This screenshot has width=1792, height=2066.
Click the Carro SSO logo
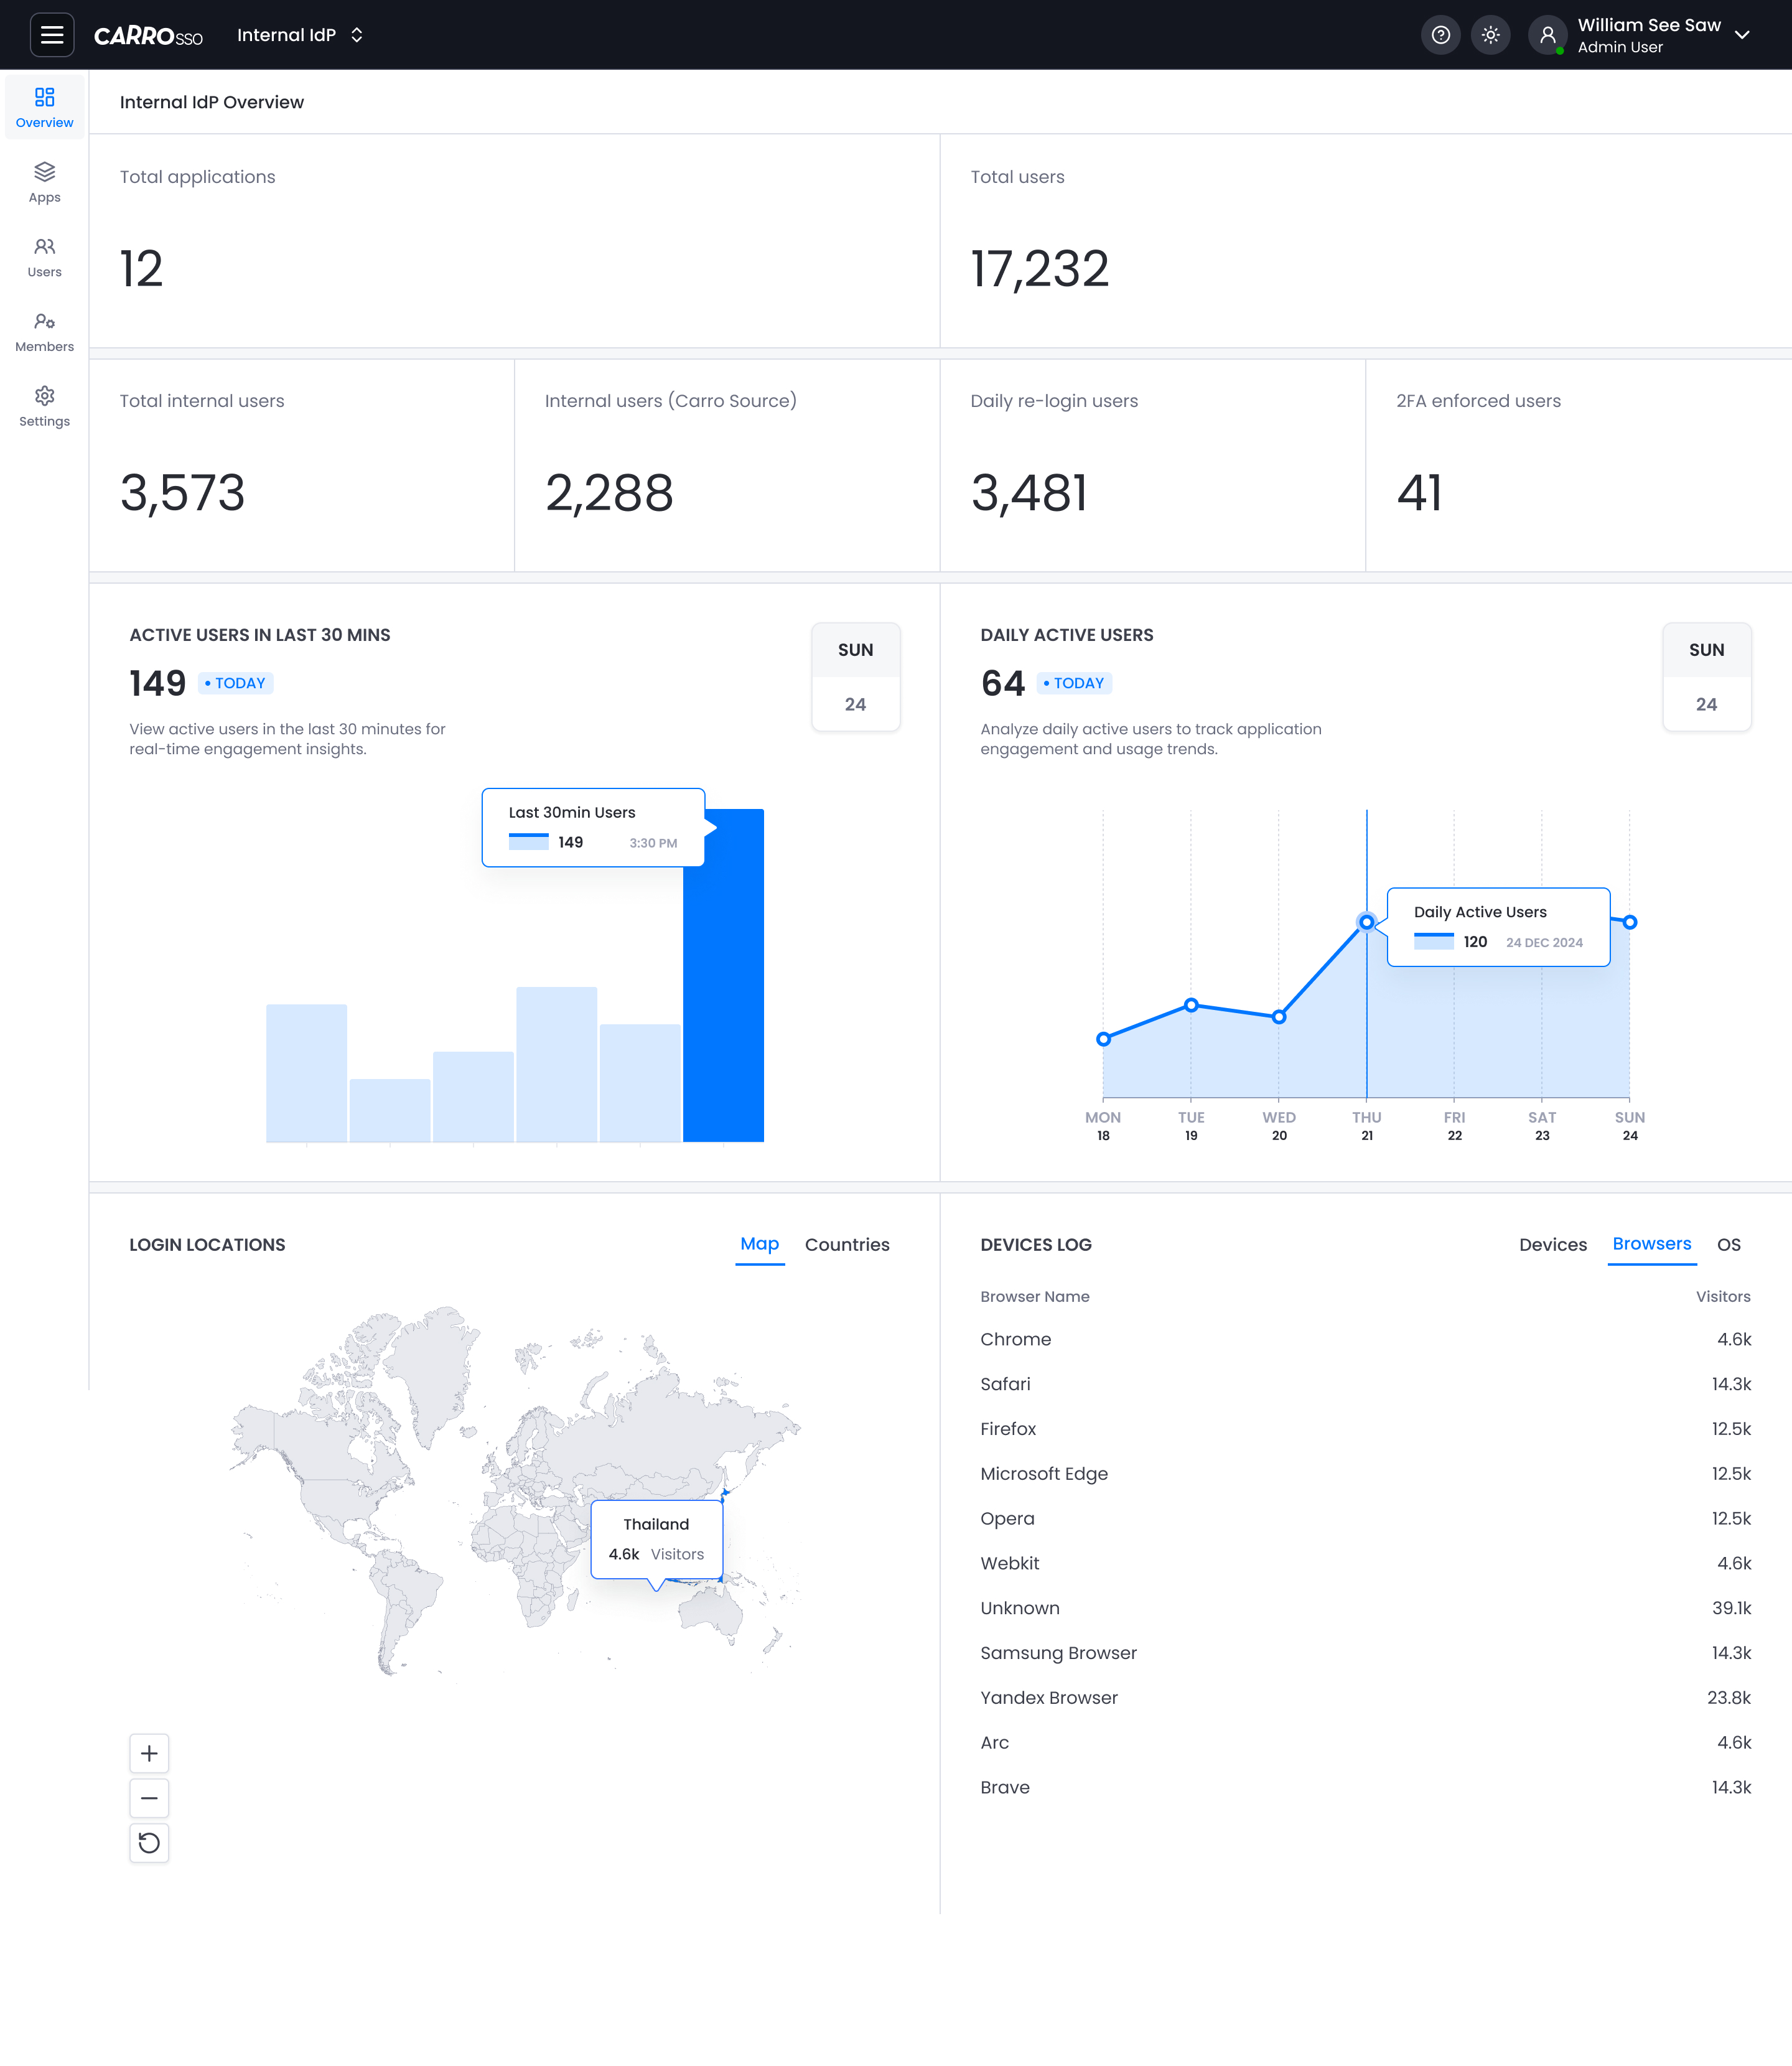pyautogui.click(x=148, y=34)
